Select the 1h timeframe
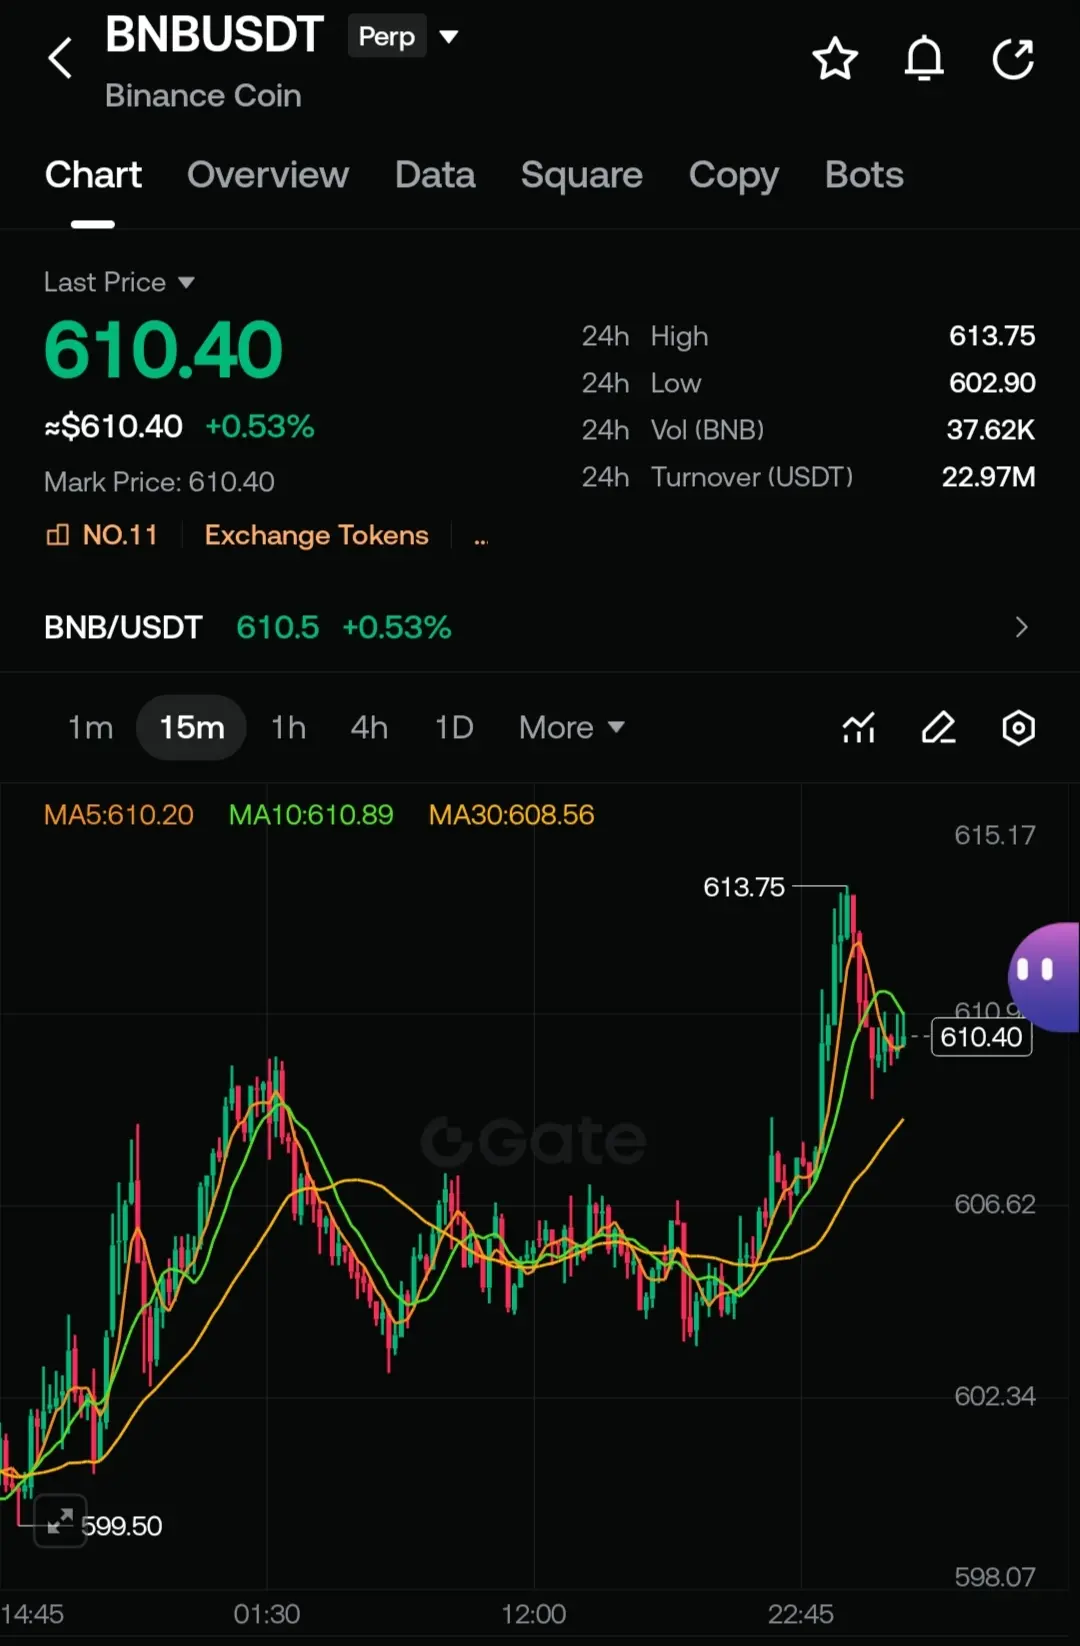The height and width of the screenshot is (1646, 1080). point(288,727)
